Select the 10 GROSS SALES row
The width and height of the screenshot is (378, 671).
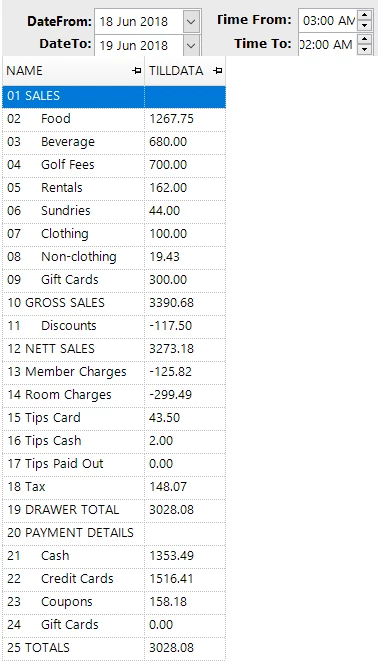coord(114,303)
